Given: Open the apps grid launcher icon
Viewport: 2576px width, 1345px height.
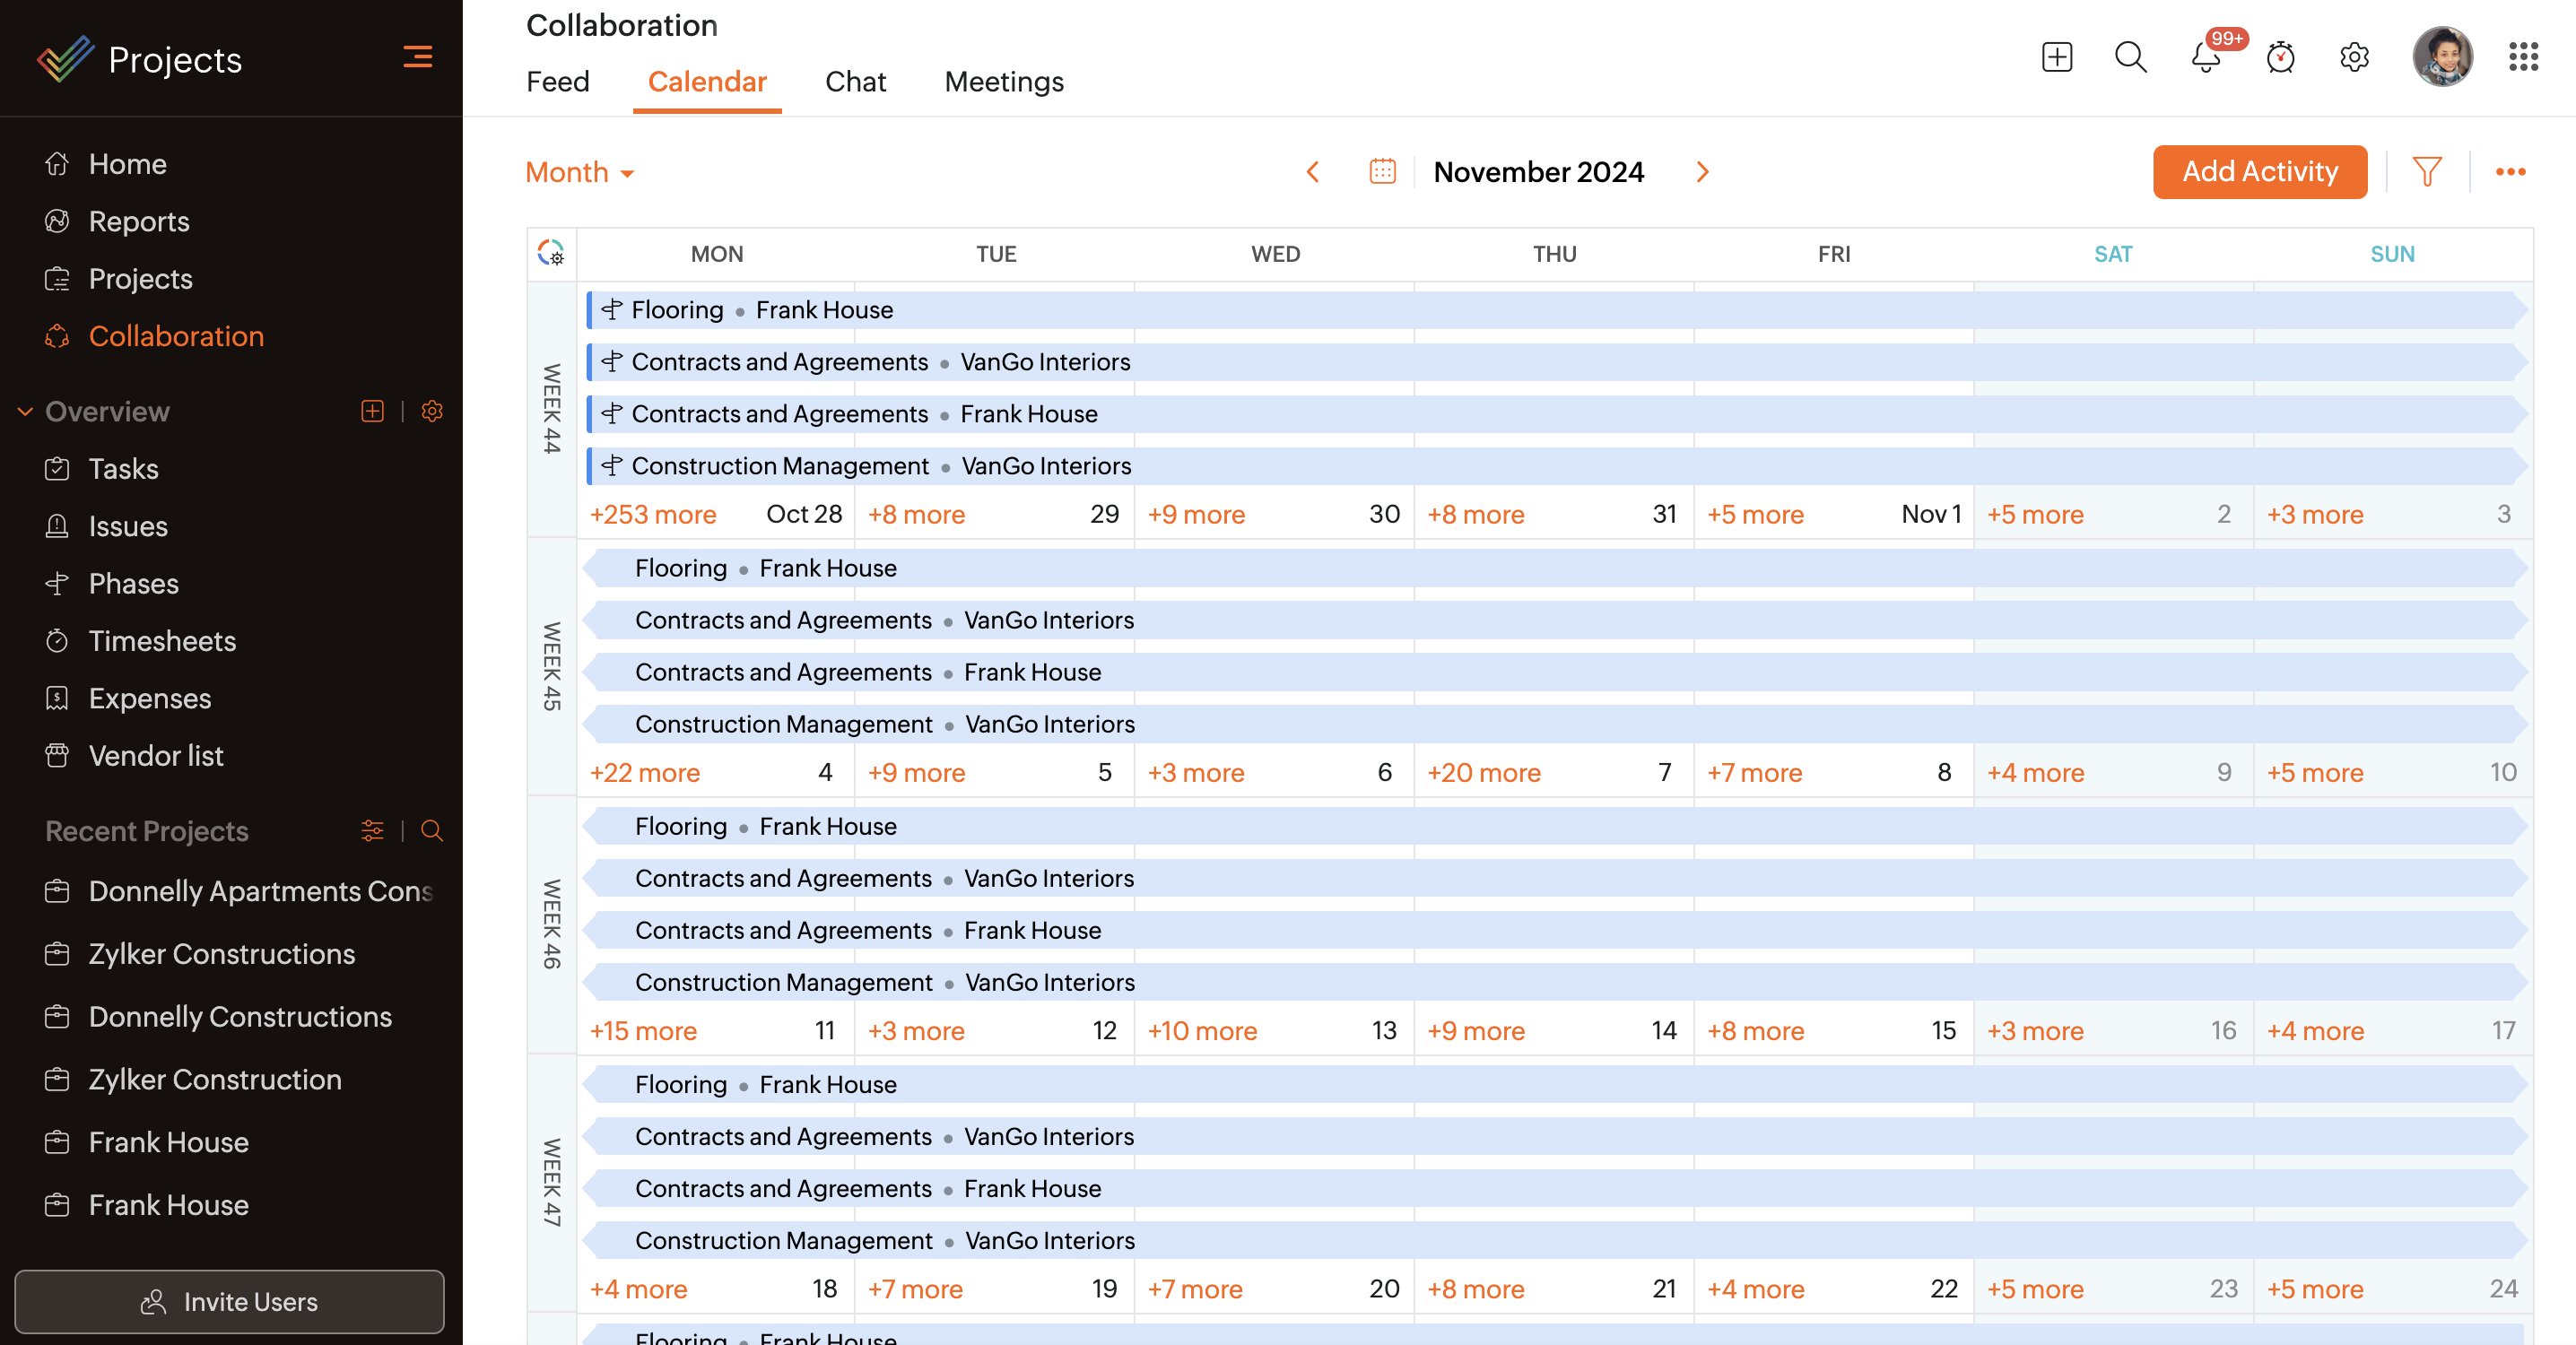Looking at the screenshot, I should [x=2523, y=57].
